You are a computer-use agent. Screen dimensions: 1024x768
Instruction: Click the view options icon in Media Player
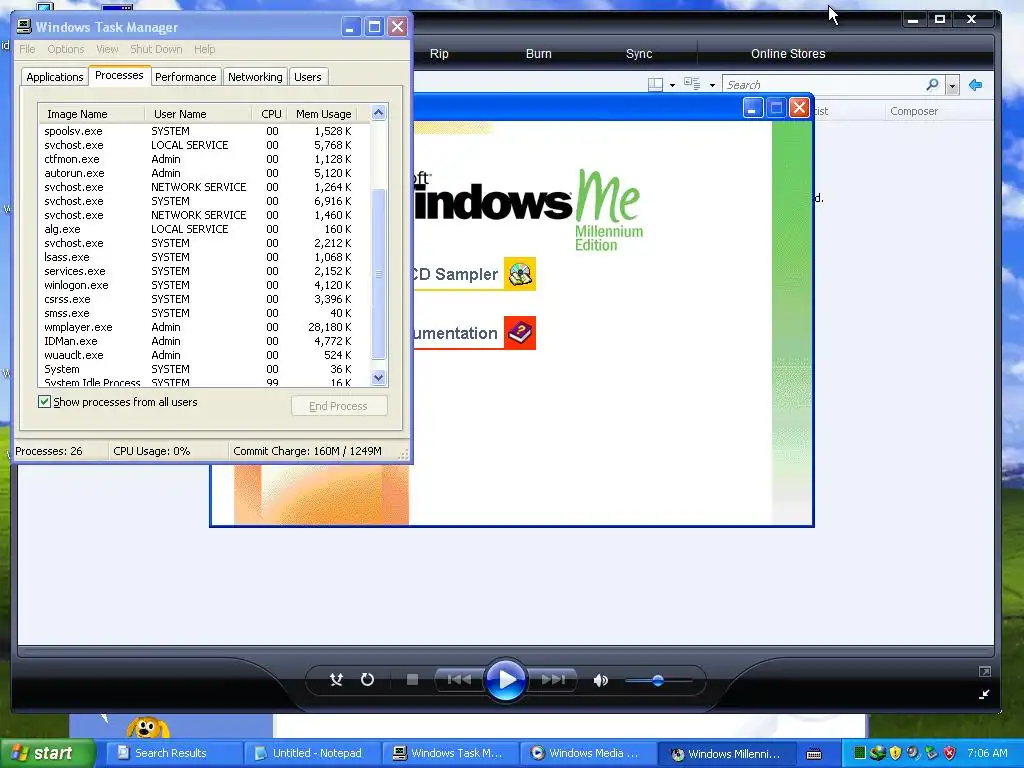coord(692,83)
